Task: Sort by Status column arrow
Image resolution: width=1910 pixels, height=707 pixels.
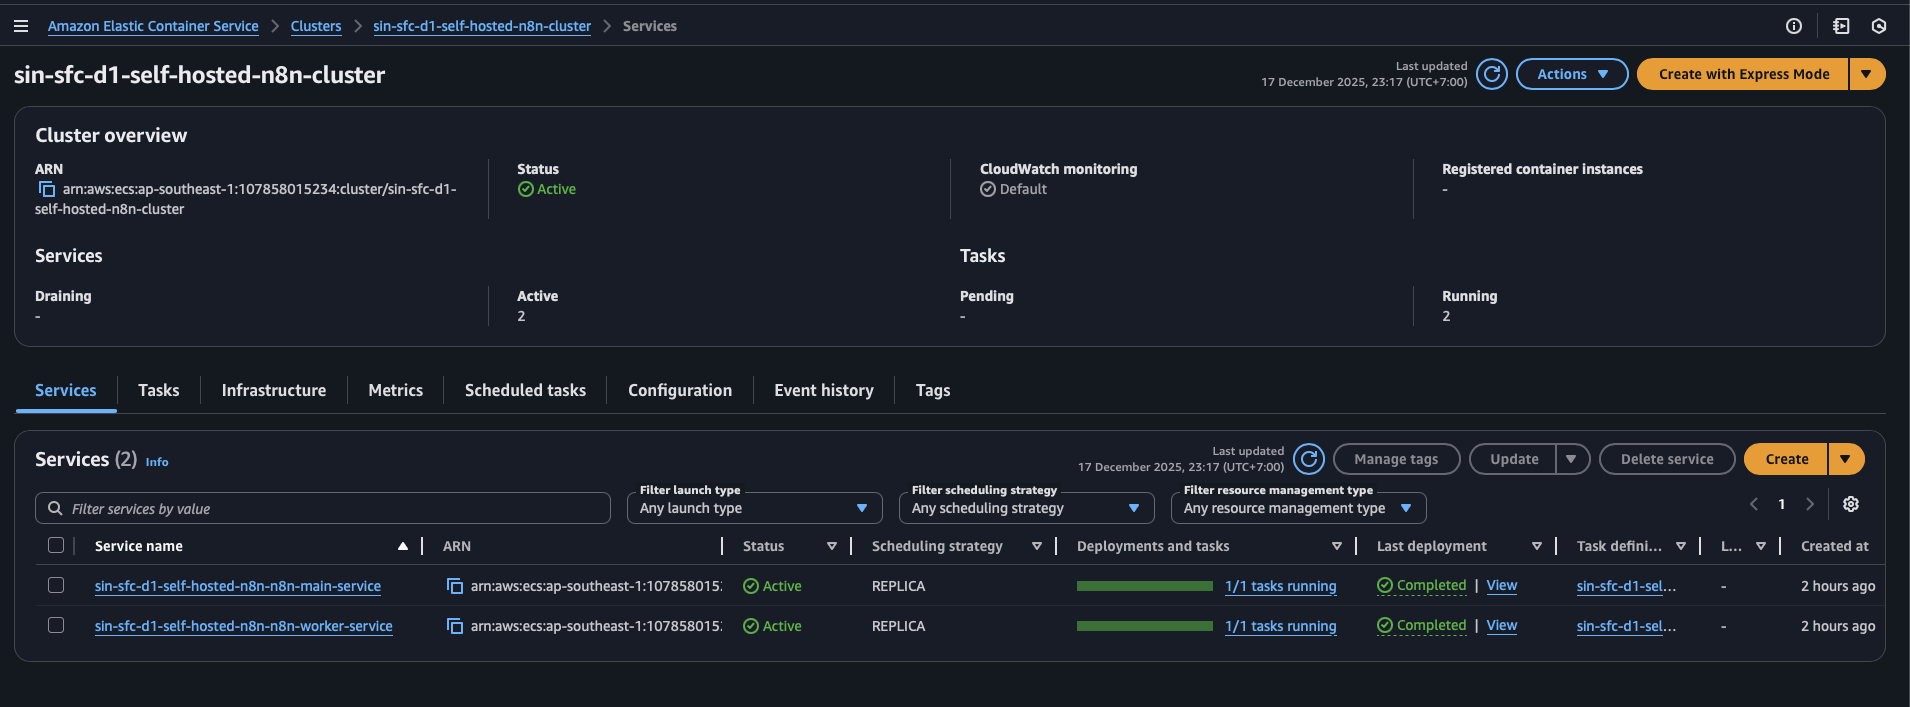Action: click(832, 546)
